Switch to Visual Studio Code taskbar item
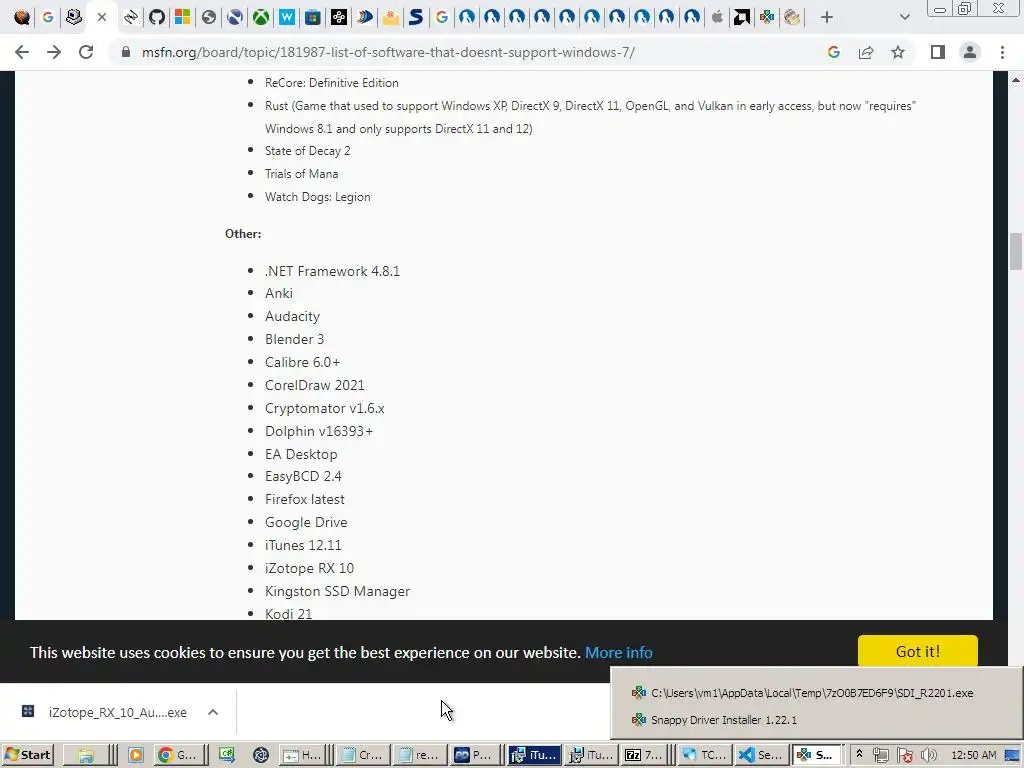 pos(760,755)
